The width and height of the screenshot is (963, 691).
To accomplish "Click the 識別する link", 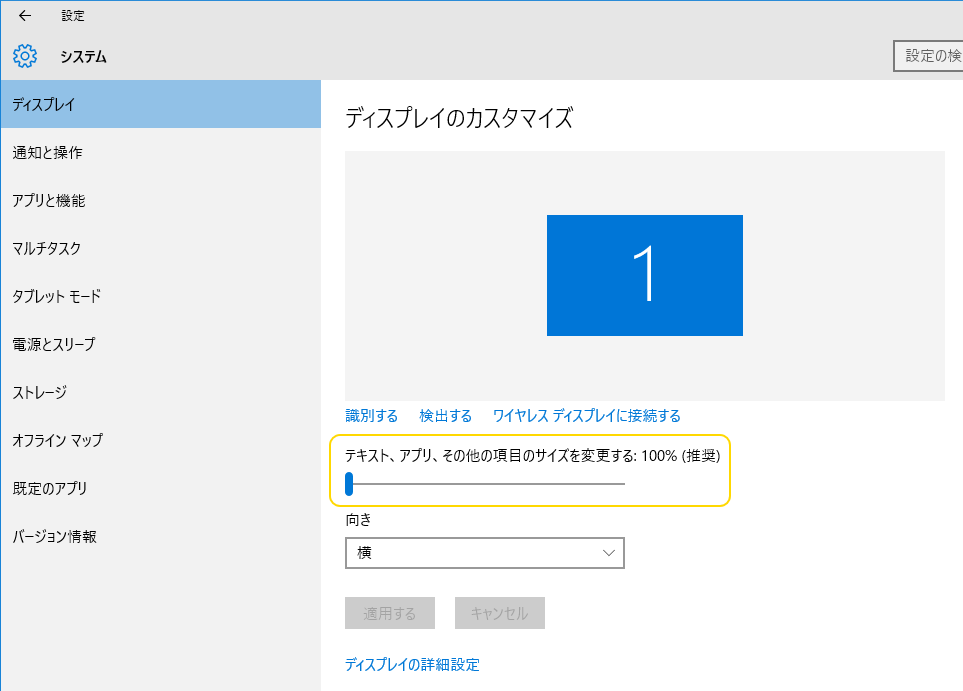I will click(x=372, y=416).
